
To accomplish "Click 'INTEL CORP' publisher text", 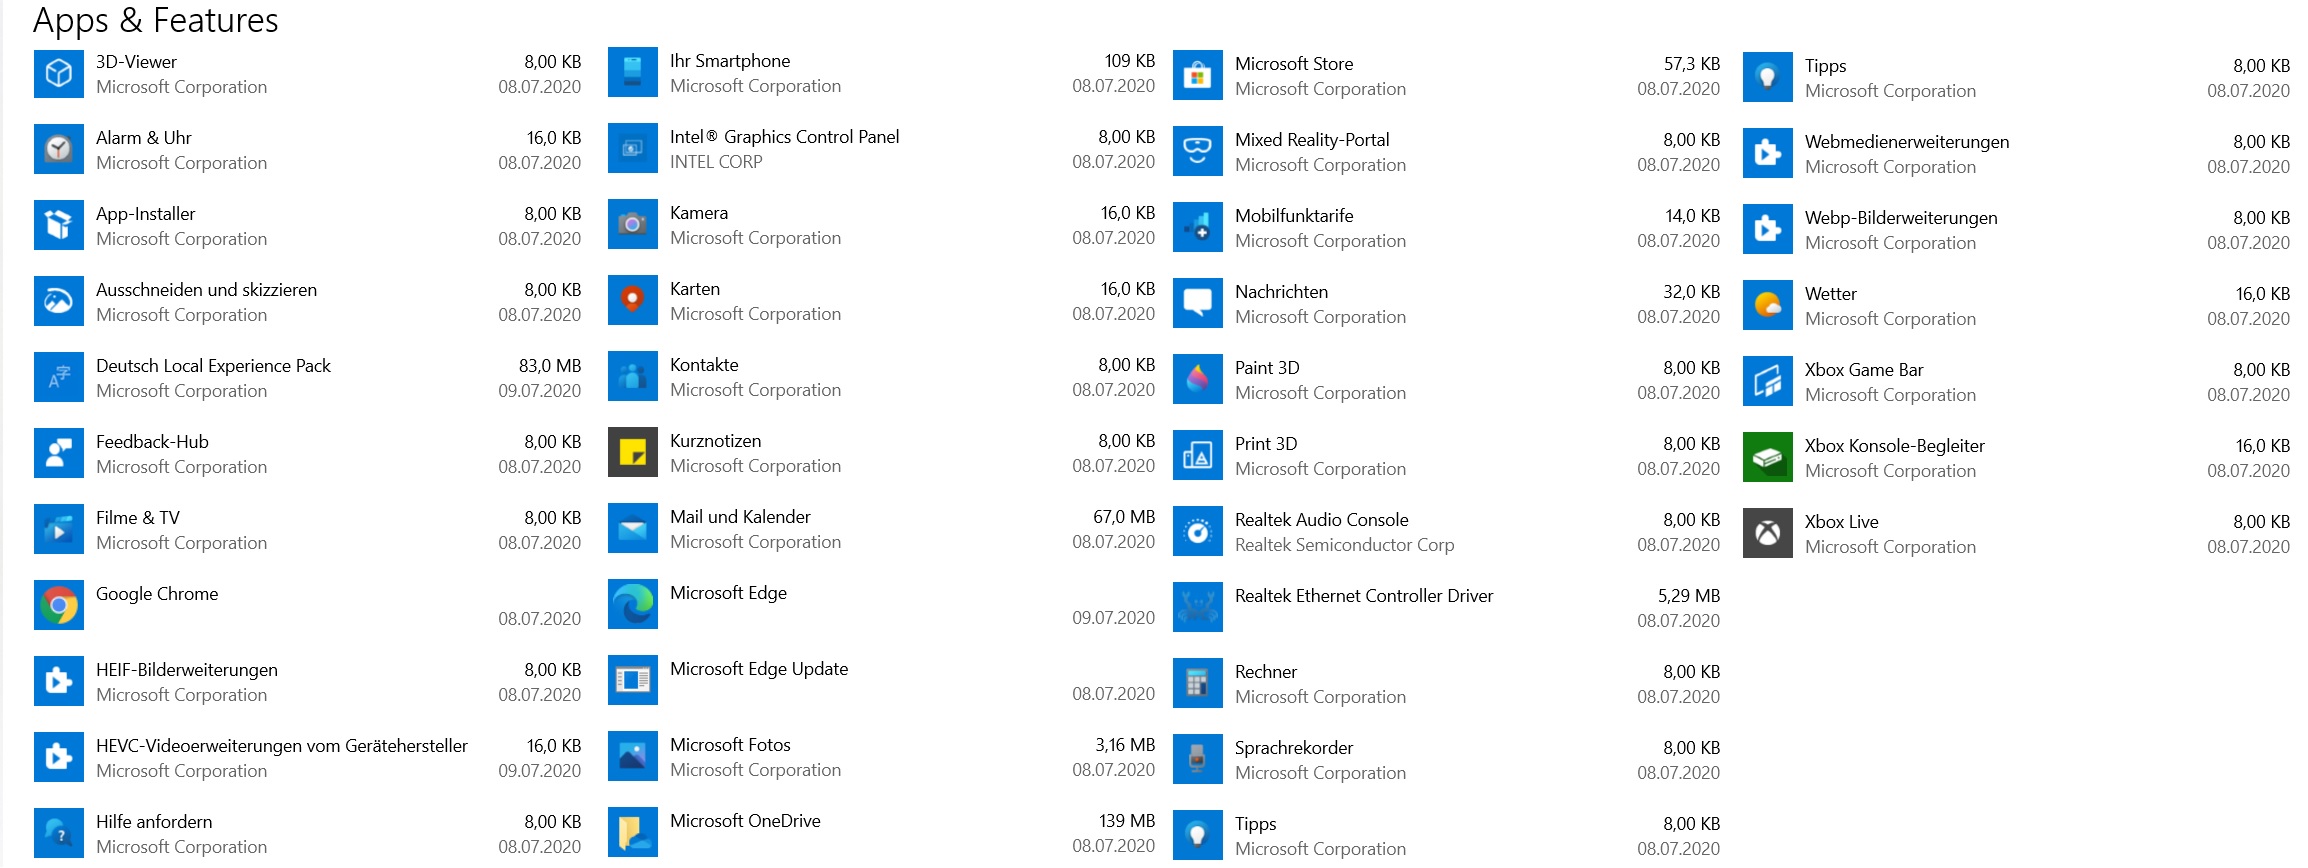I will [716, 162].
